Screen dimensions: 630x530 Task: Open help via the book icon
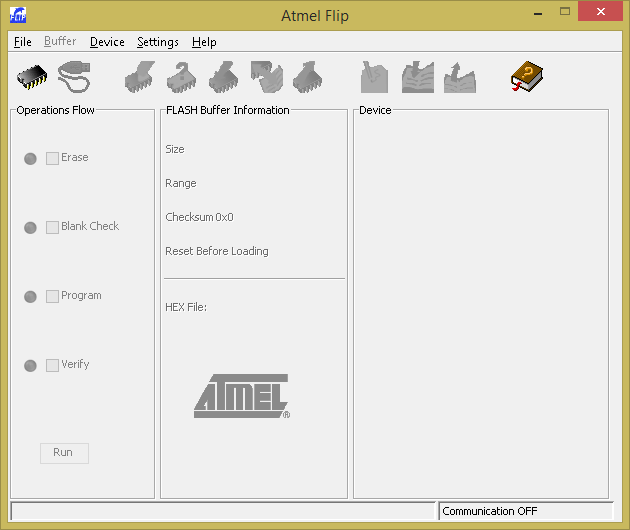click(x=526, y=76)
